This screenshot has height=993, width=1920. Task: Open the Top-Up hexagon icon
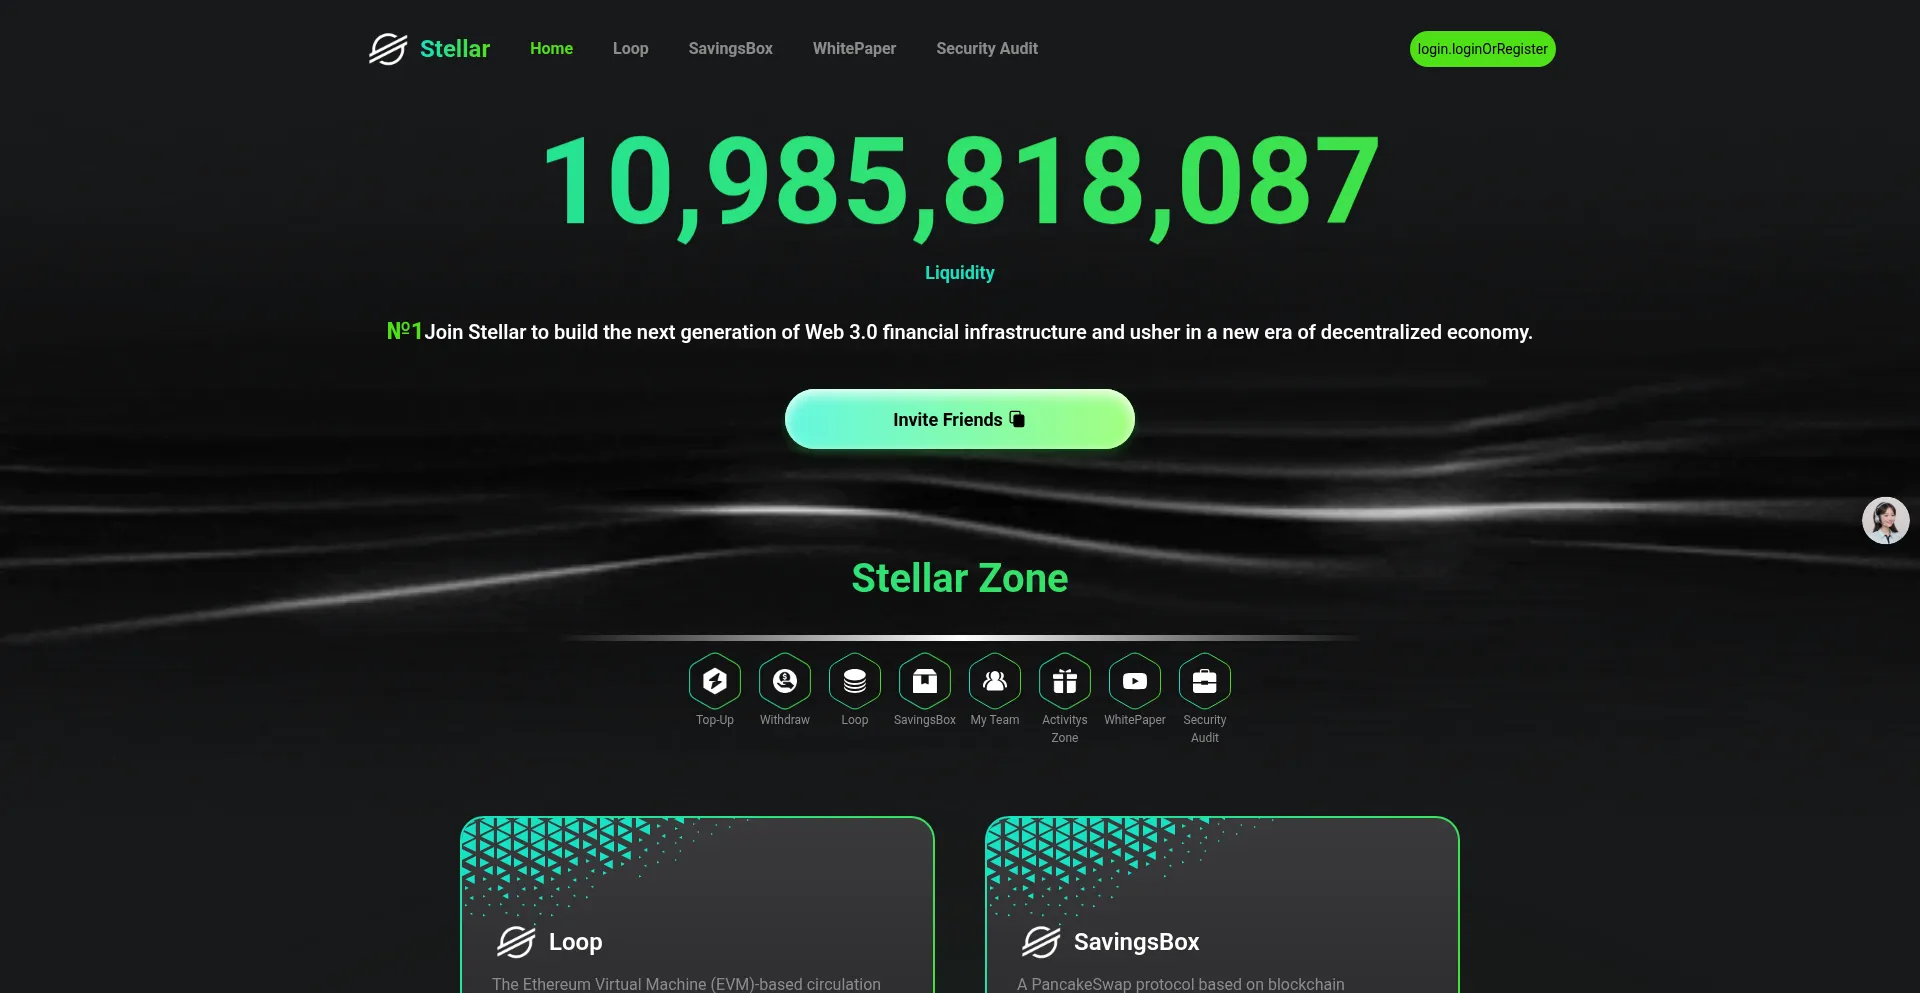click(x=715, y=681)
